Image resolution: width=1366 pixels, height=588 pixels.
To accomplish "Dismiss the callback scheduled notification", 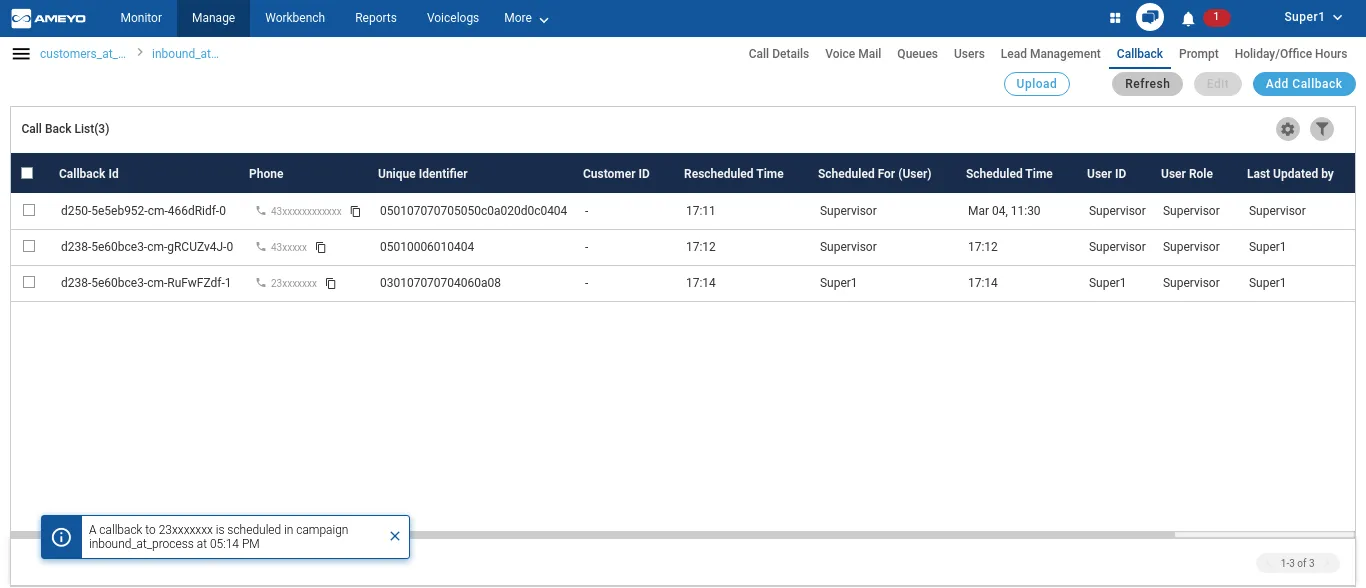I will coord(395,536).
